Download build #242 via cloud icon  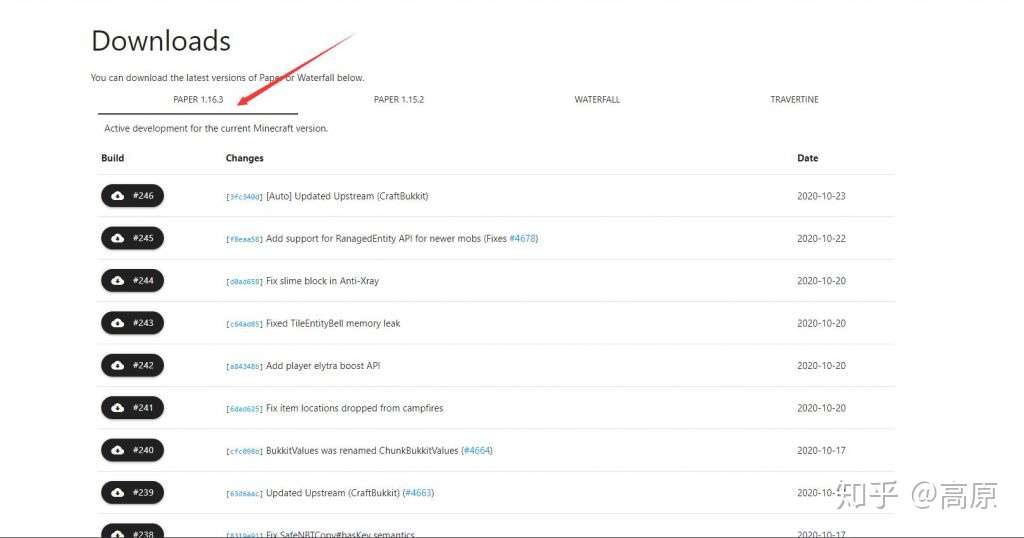pyautogui.click(x=118, y=366)
